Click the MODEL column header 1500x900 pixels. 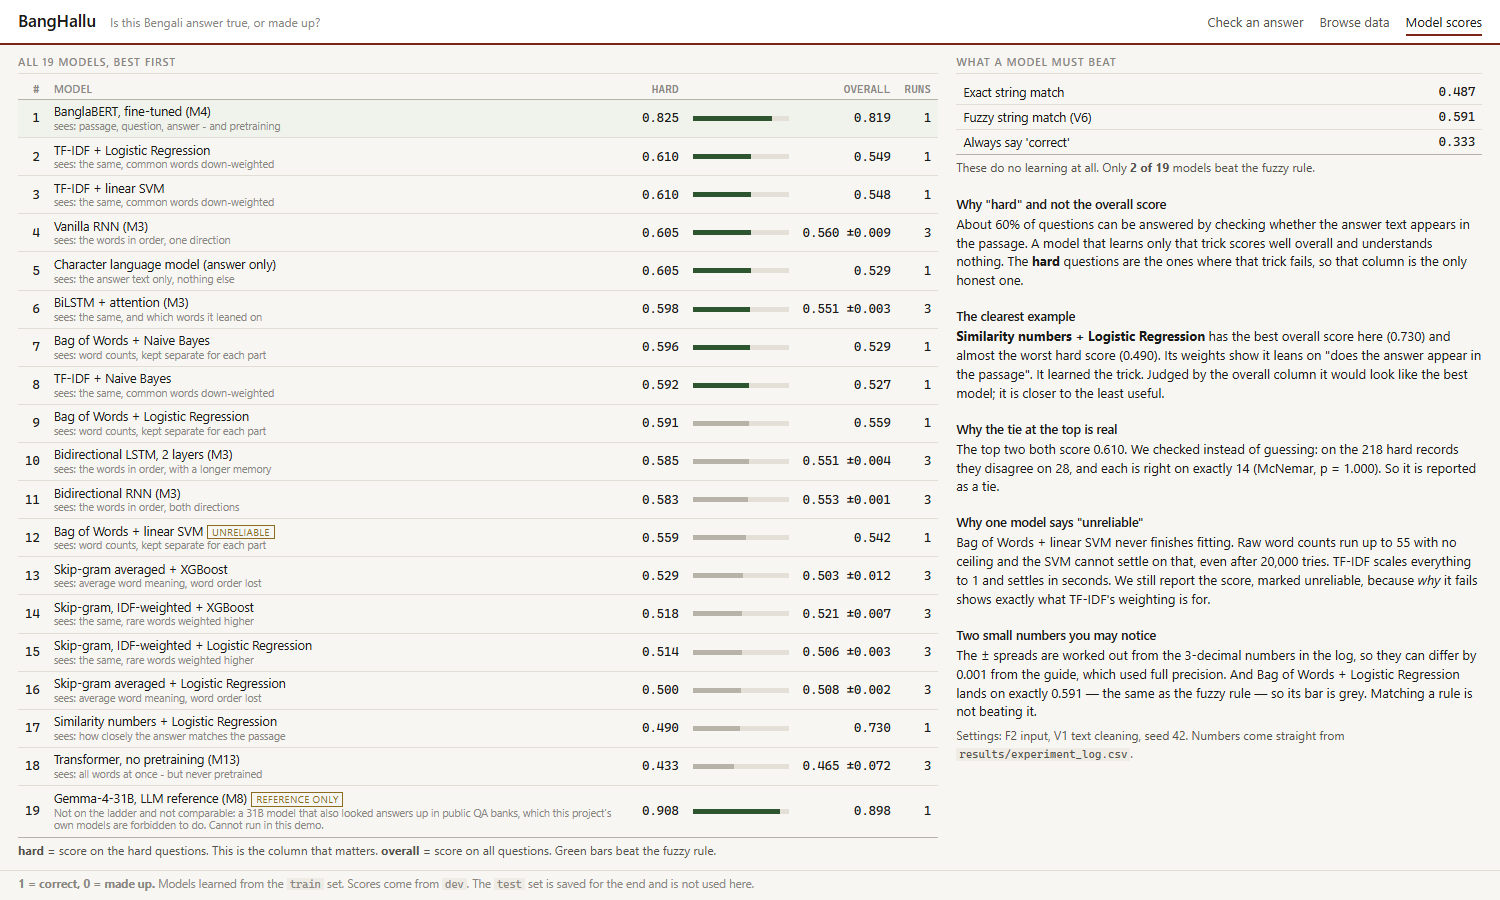click(x=73, y=89)
